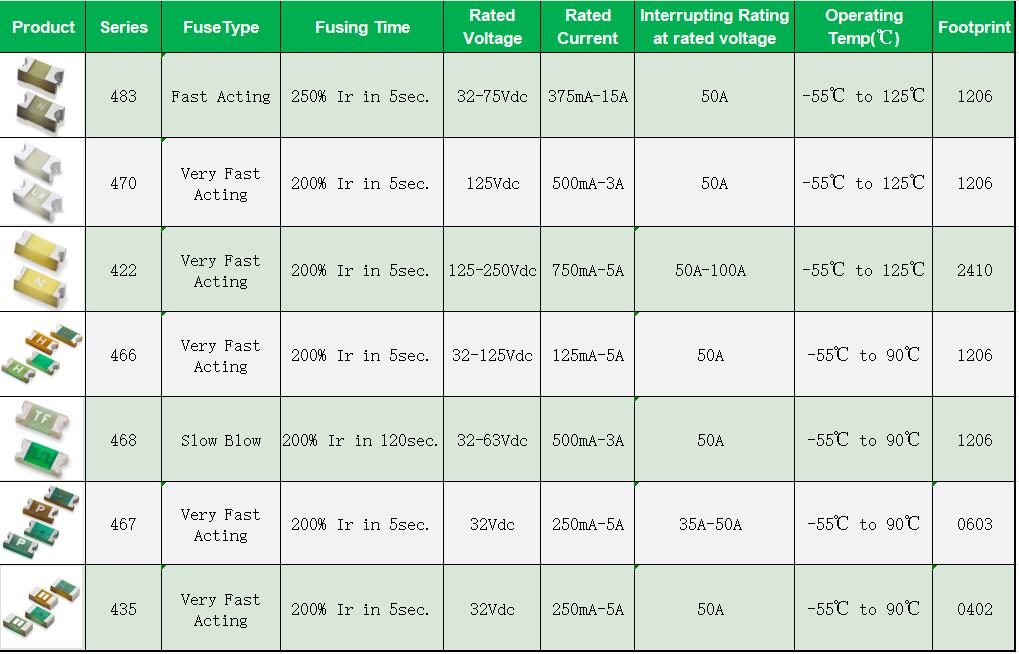Screen dimensions: 1019x654
Task: Click the 2410 footprint cell
Action: coord(974,270)
